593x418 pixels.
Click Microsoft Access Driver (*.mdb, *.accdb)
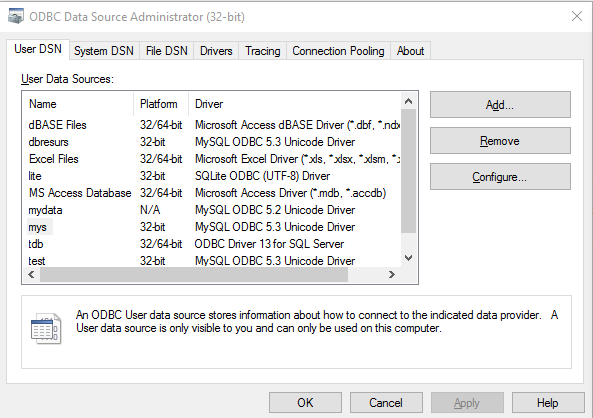[290, 193]
